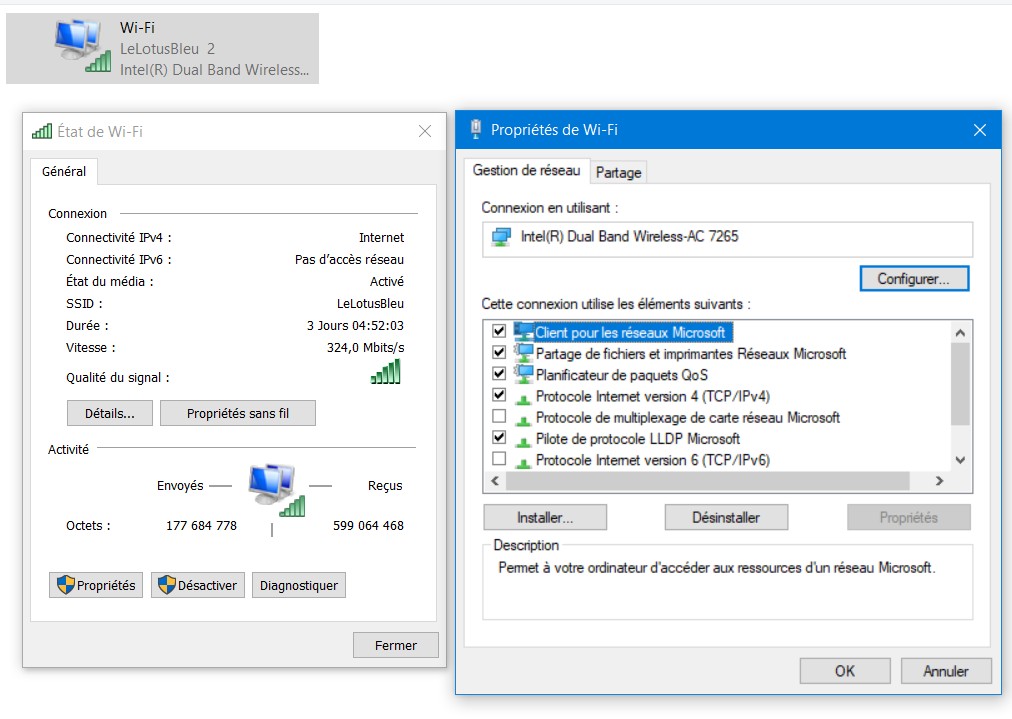The image size is (1012, 719).
Task: Switch to the Partage tab
Action: (618, 172)
